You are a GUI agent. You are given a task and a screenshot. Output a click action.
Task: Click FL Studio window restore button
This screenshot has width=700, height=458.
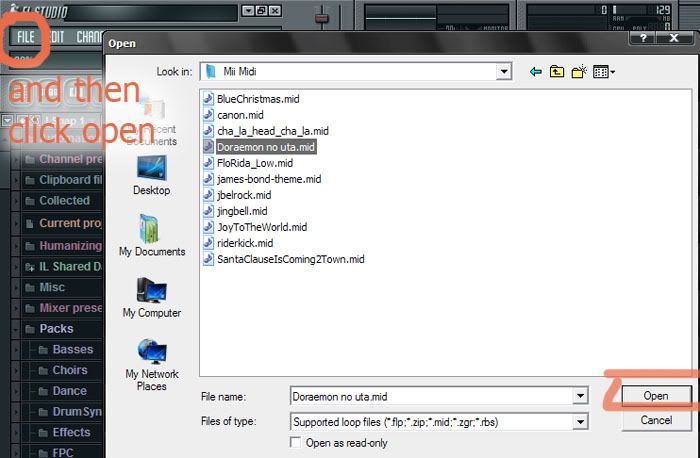click(262, 10)
